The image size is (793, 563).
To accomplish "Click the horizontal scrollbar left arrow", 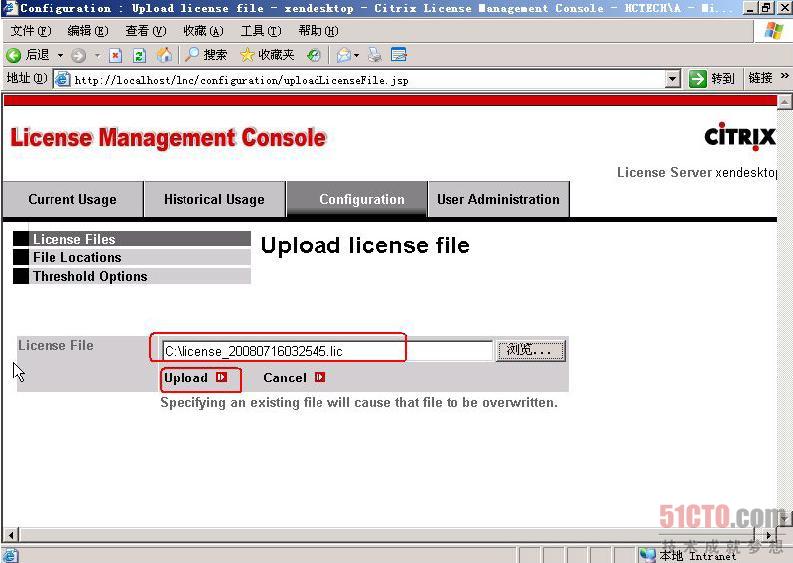I will [x=11, y=535].
